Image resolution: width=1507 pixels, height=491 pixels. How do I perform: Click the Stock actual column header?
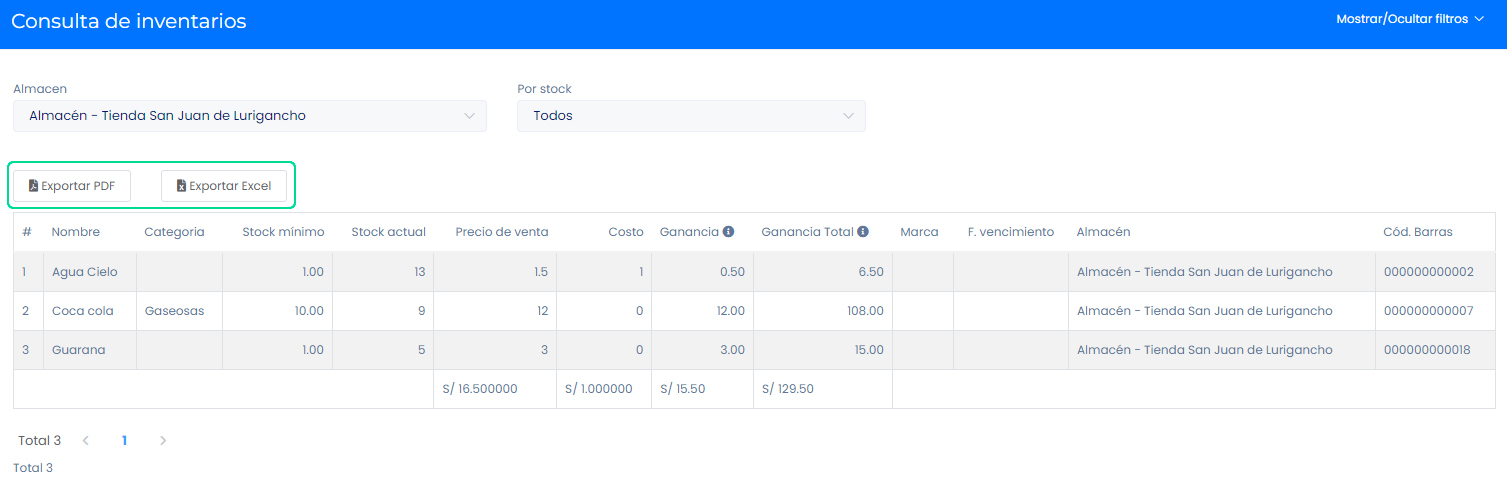(x=388, y=232)
